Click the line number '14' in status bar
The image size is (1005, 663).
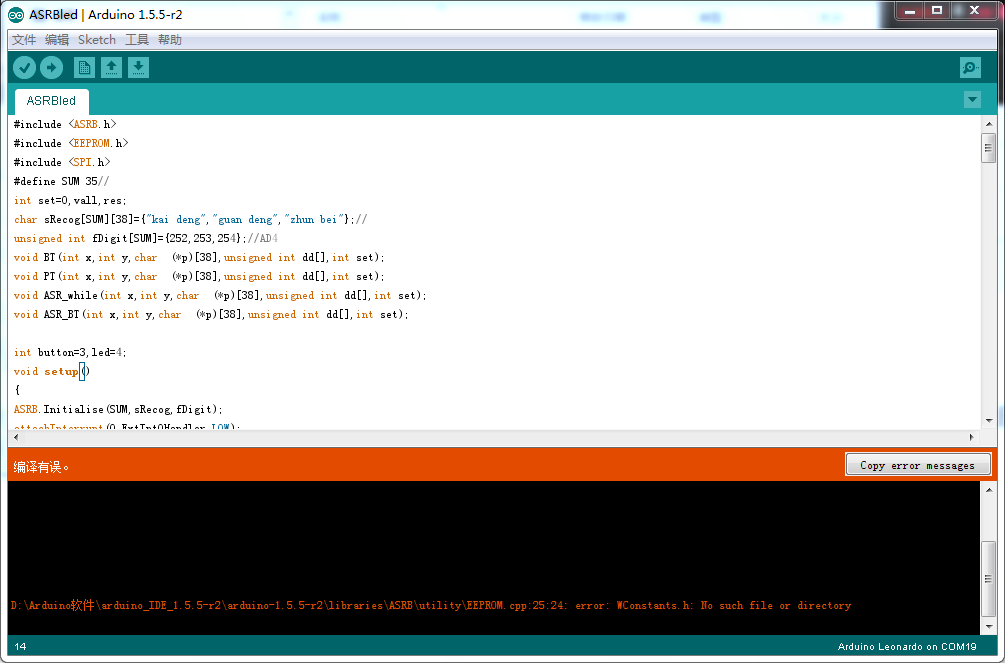coord(21,646)
